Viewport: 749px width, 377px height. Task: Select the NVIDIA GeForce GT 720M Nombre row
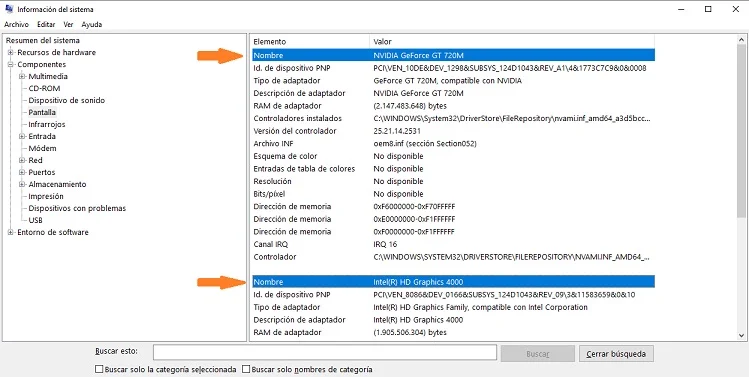[453, 55]
